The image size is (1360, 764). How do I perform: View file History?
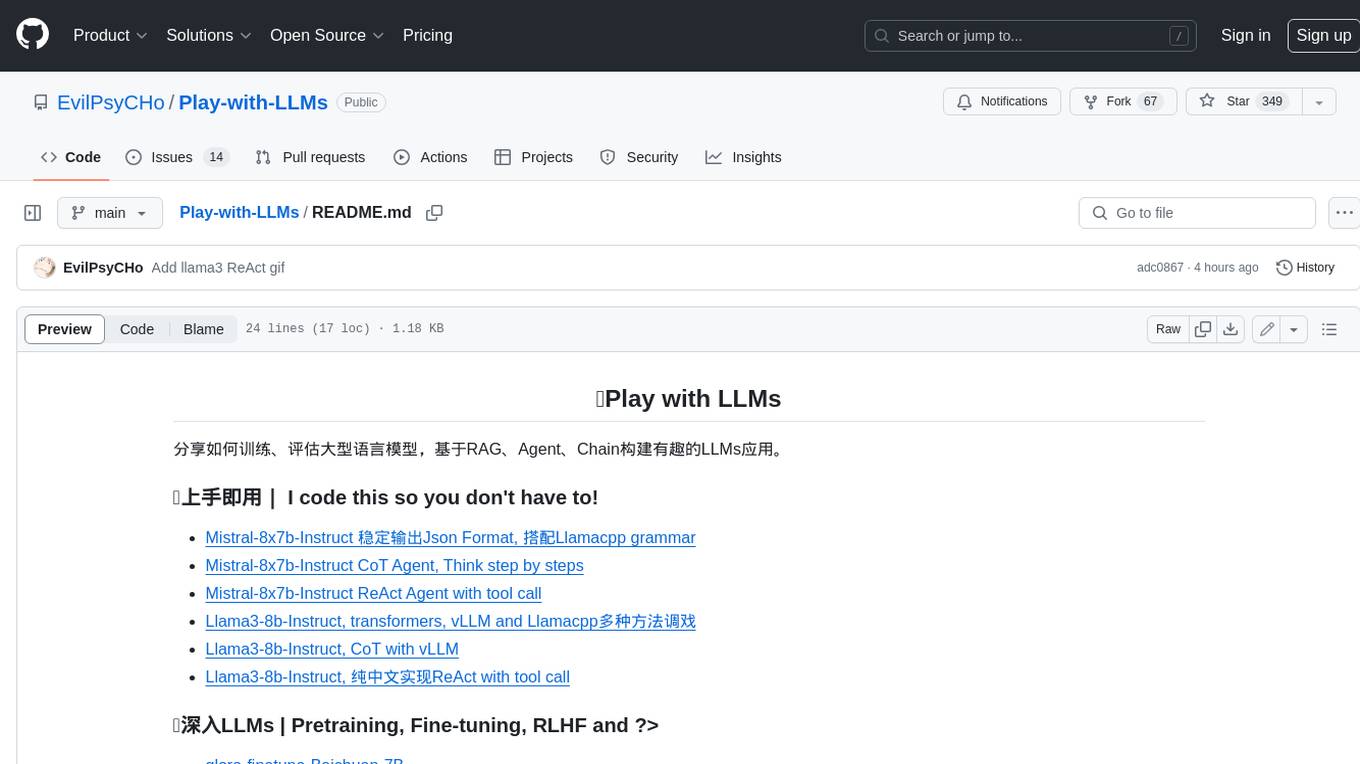1305,268
